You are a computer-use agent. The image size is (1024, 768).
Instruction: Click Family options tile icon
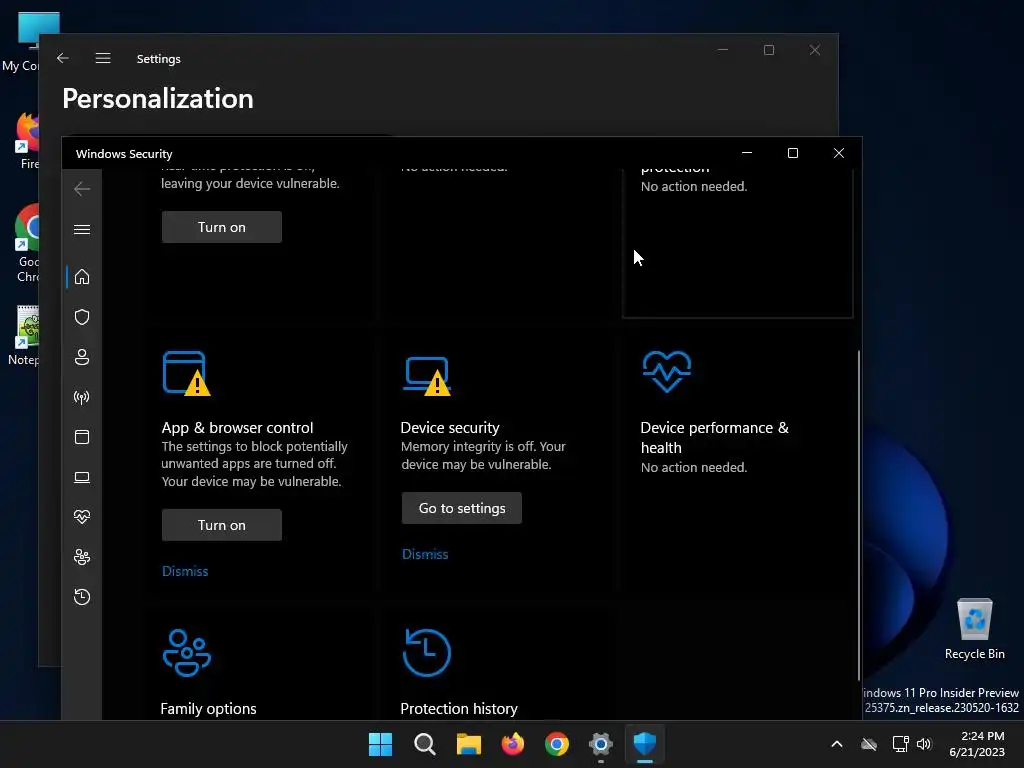[x=187, y=652]
